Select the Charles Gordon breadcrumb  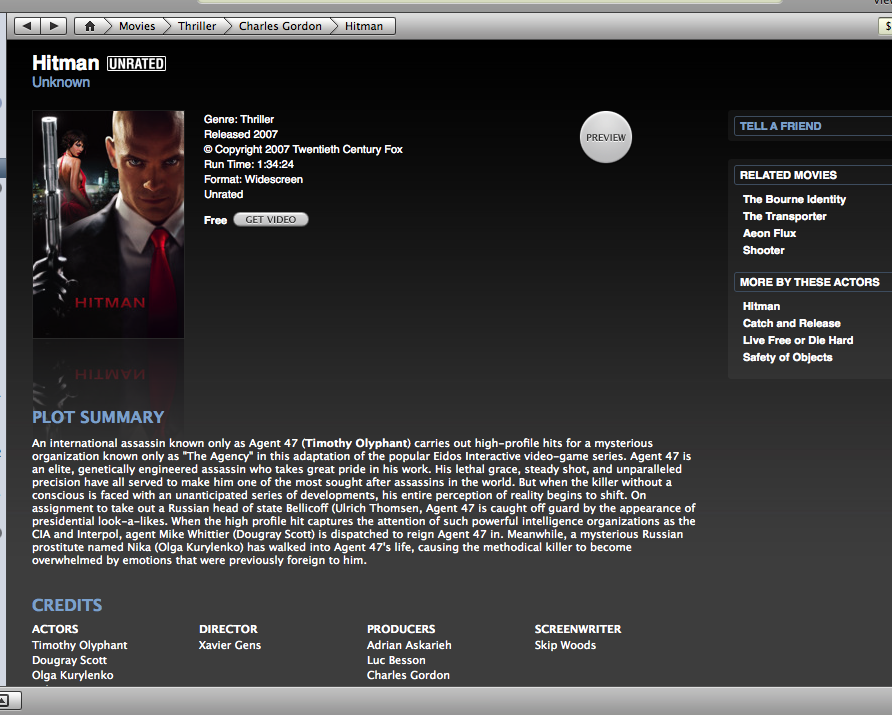pyautogui.click(x=280, y=26)
